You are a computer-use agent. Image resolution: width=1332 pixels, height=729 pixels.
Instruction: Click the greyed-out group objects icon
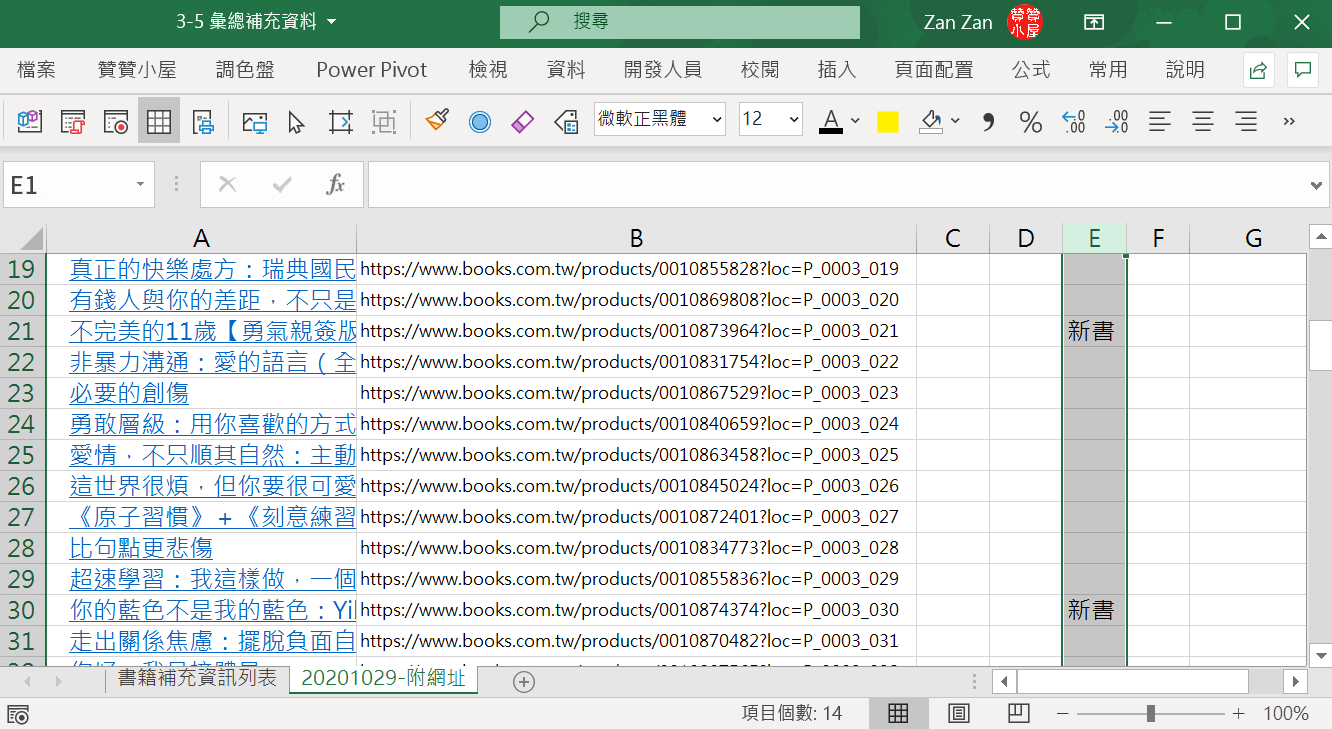384,121
